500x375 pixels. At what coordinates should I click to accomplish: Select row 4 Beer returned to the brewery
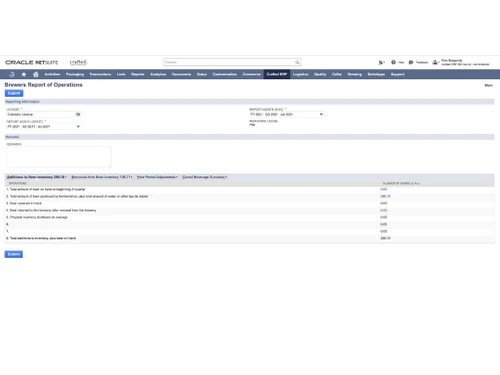249,210
